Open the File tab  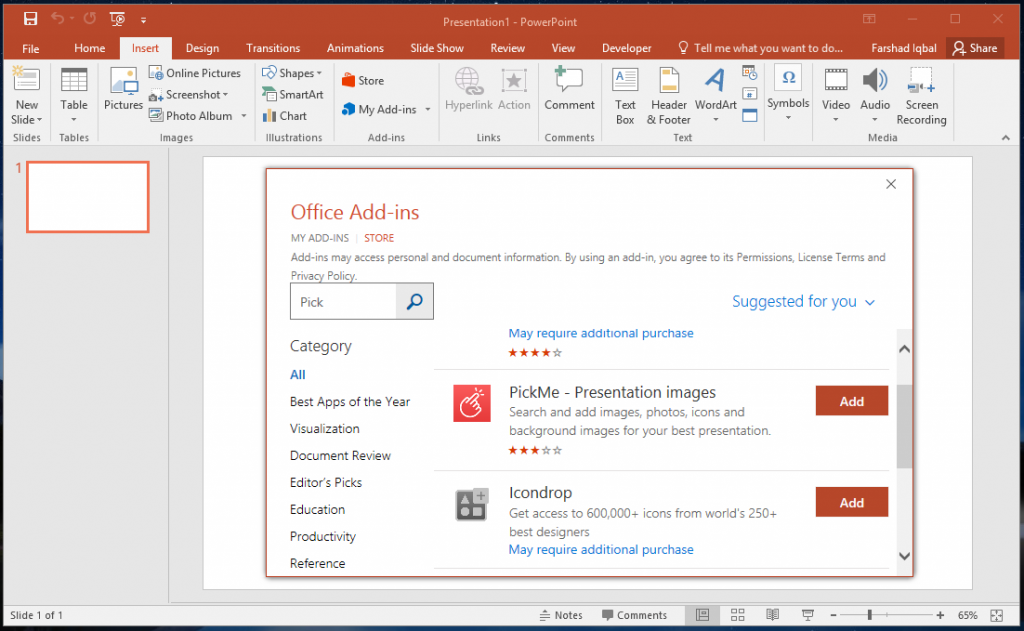tap(31, 48)
